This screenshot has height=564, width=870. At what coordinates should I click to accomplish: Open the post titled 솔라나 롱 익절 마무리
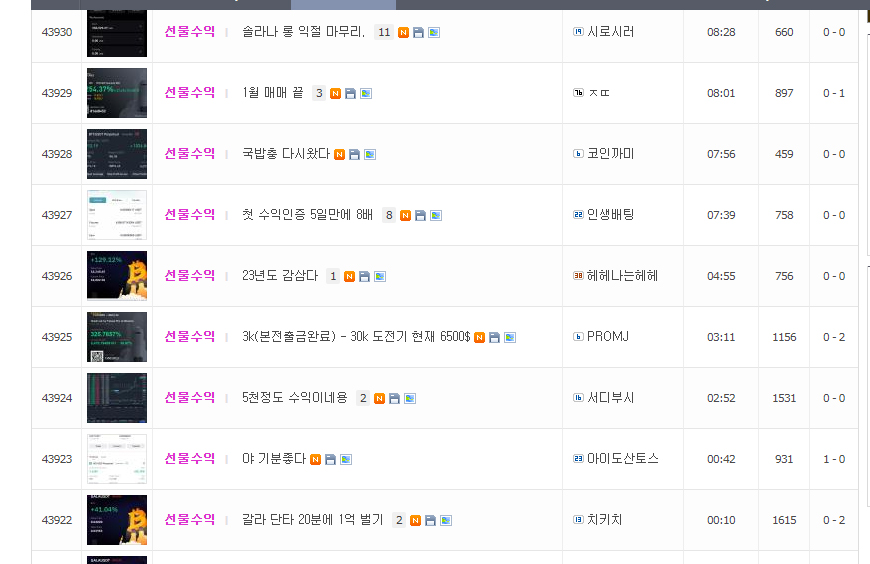pos(304,32)
